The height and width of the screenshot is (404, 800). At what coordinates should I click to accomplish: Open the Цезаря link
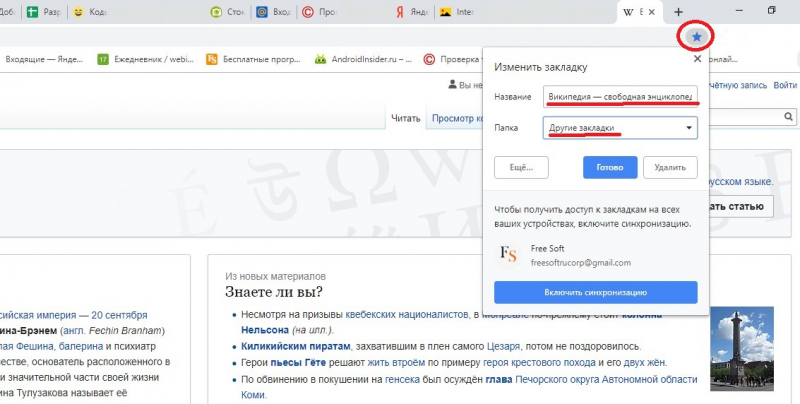tap(503, 346)
